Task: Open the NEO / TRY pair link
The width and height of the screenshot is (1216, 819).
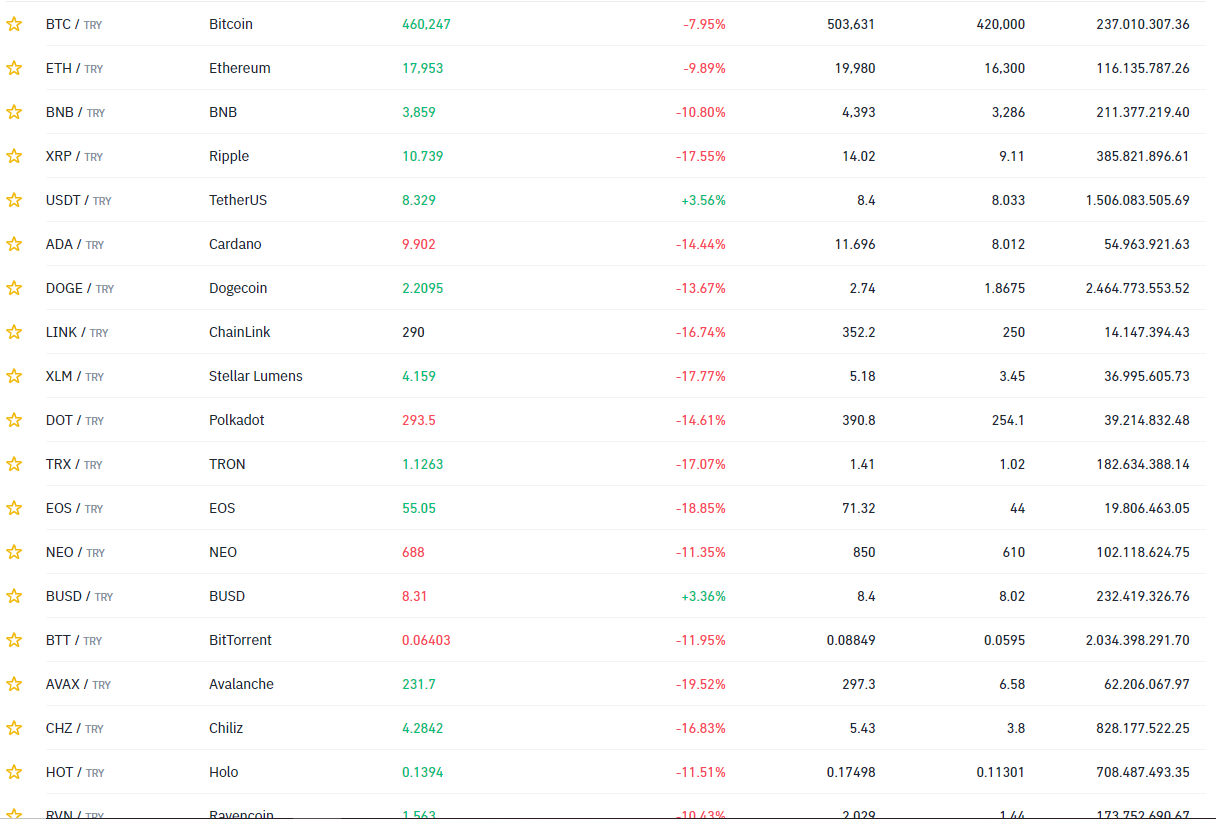Action: (75, 552)
